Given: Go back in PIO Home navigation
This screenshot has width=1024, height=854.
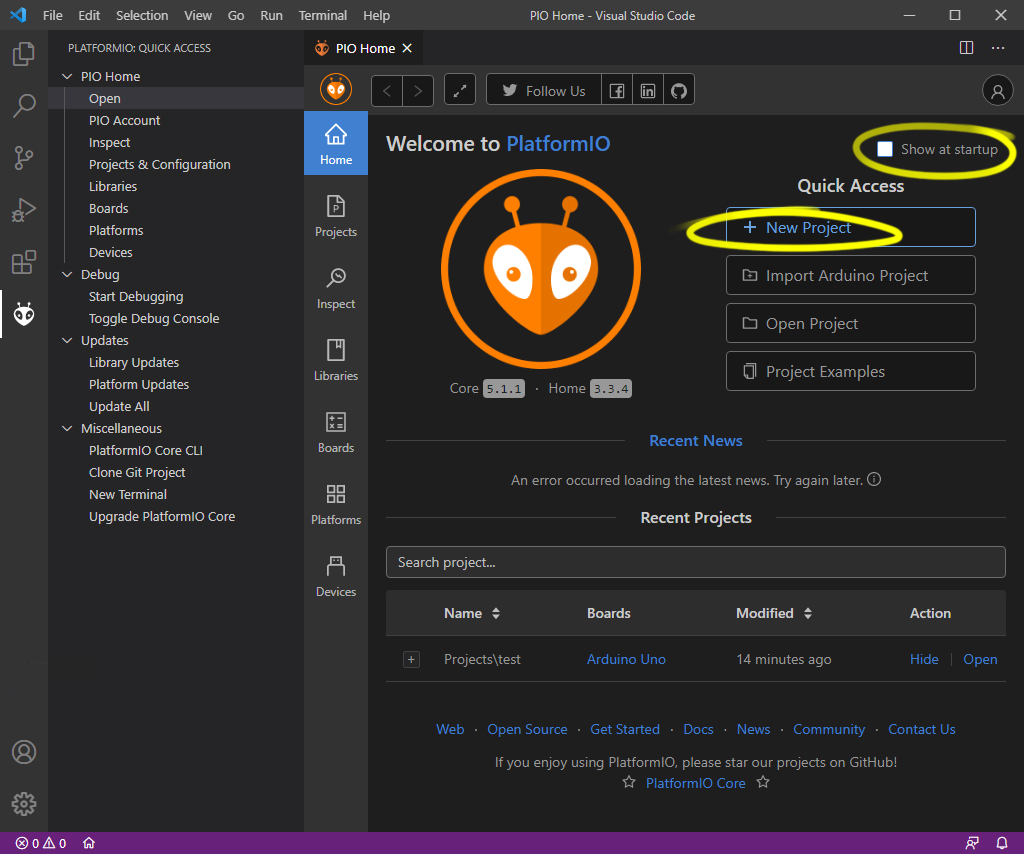Looking at the screenshot, I should tap(387, 91).
